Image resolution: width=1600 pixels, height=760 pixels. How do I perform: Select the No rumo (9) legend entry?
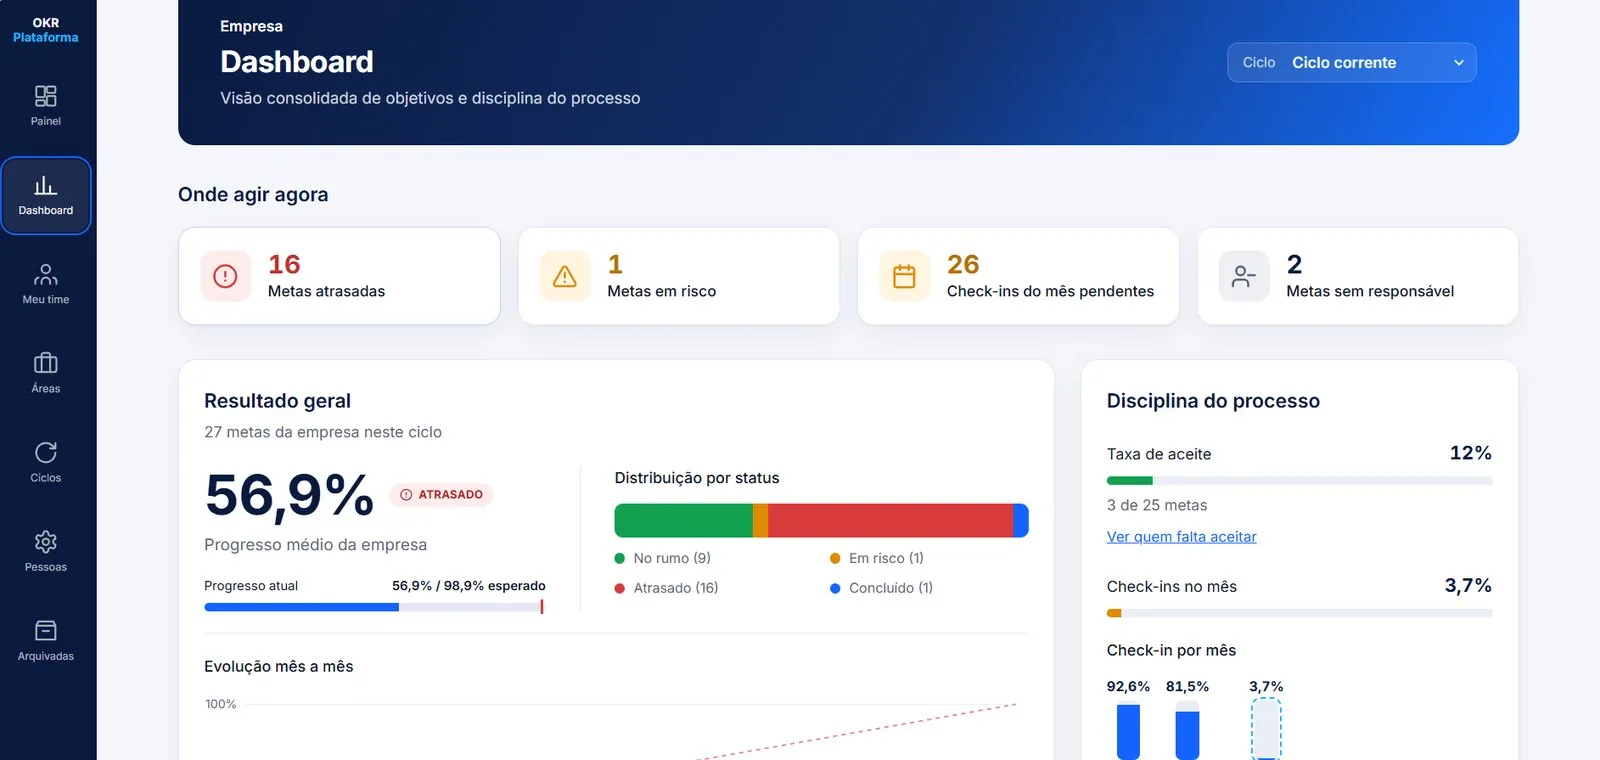(662, 558)
